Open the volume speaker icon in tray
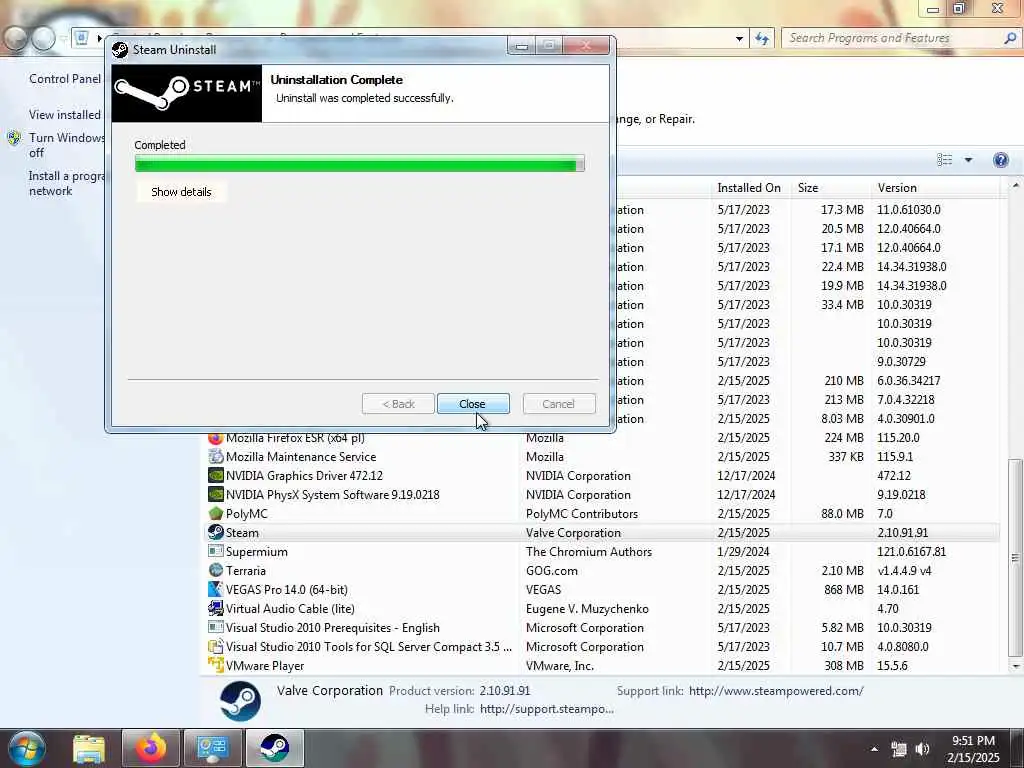 point(922,749)
